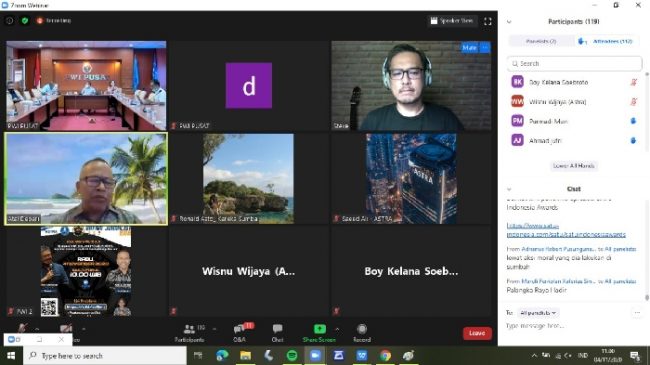Click the Type message here field
This screenshot has width=650, height=365.
tap(574, 326)
